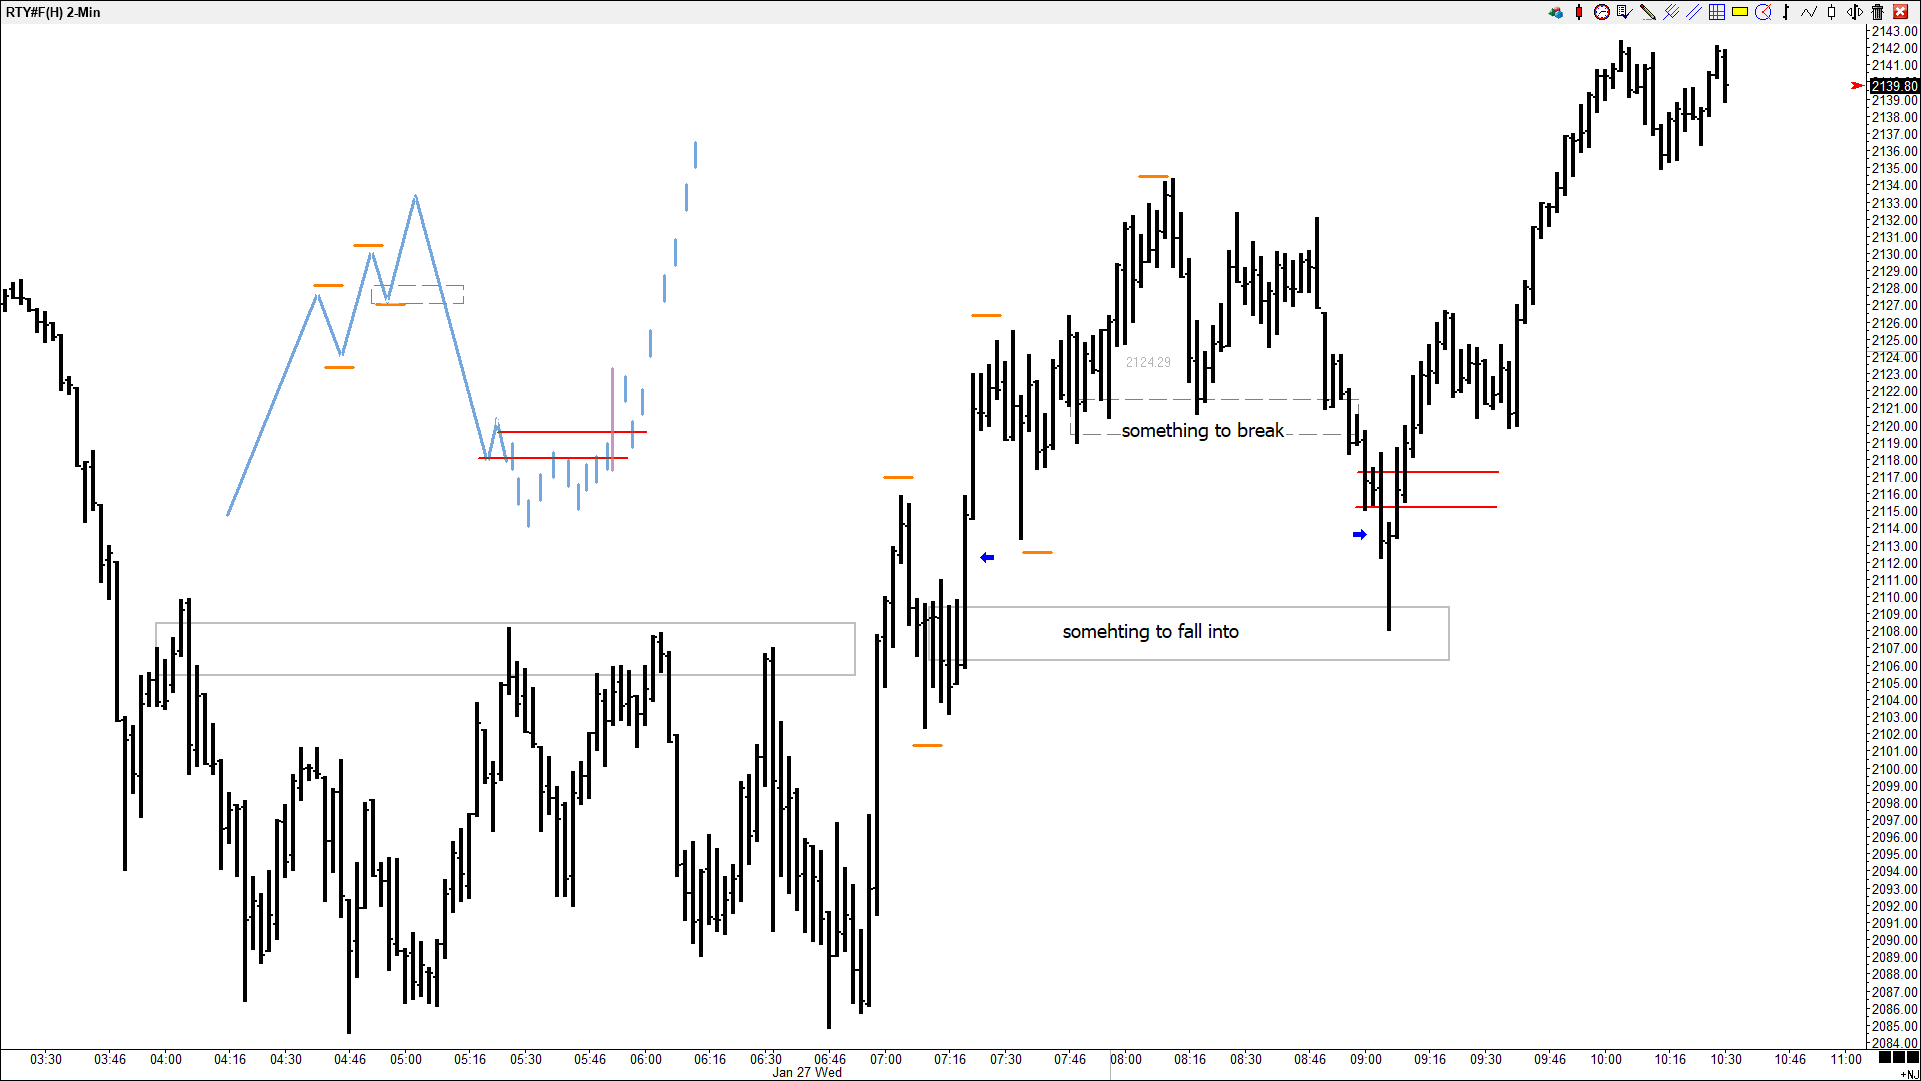Click the colored 3D shapes icon
1921x1081 pixels.
pyautogui.click(x=1555, y=12)
